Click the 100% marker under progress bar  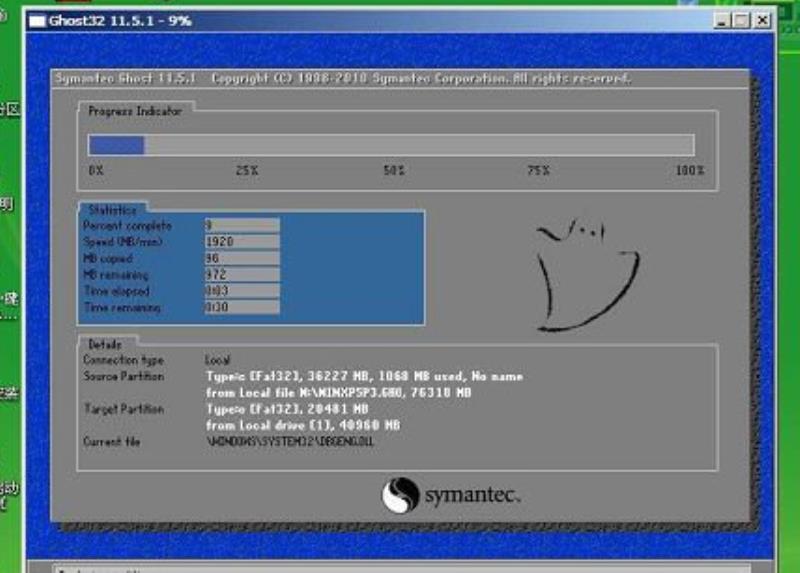coord(690,170)
